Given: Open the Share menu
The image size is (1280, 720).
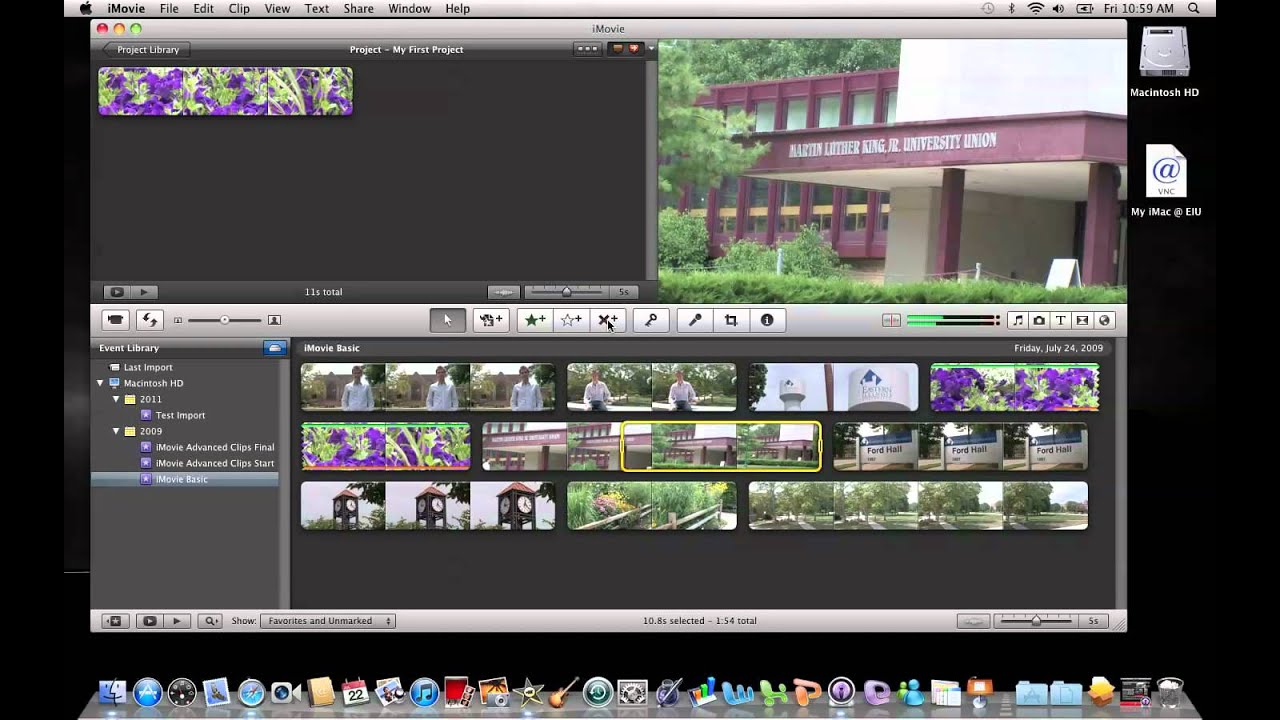Looking at the screenshot, I should coord(357,8).
